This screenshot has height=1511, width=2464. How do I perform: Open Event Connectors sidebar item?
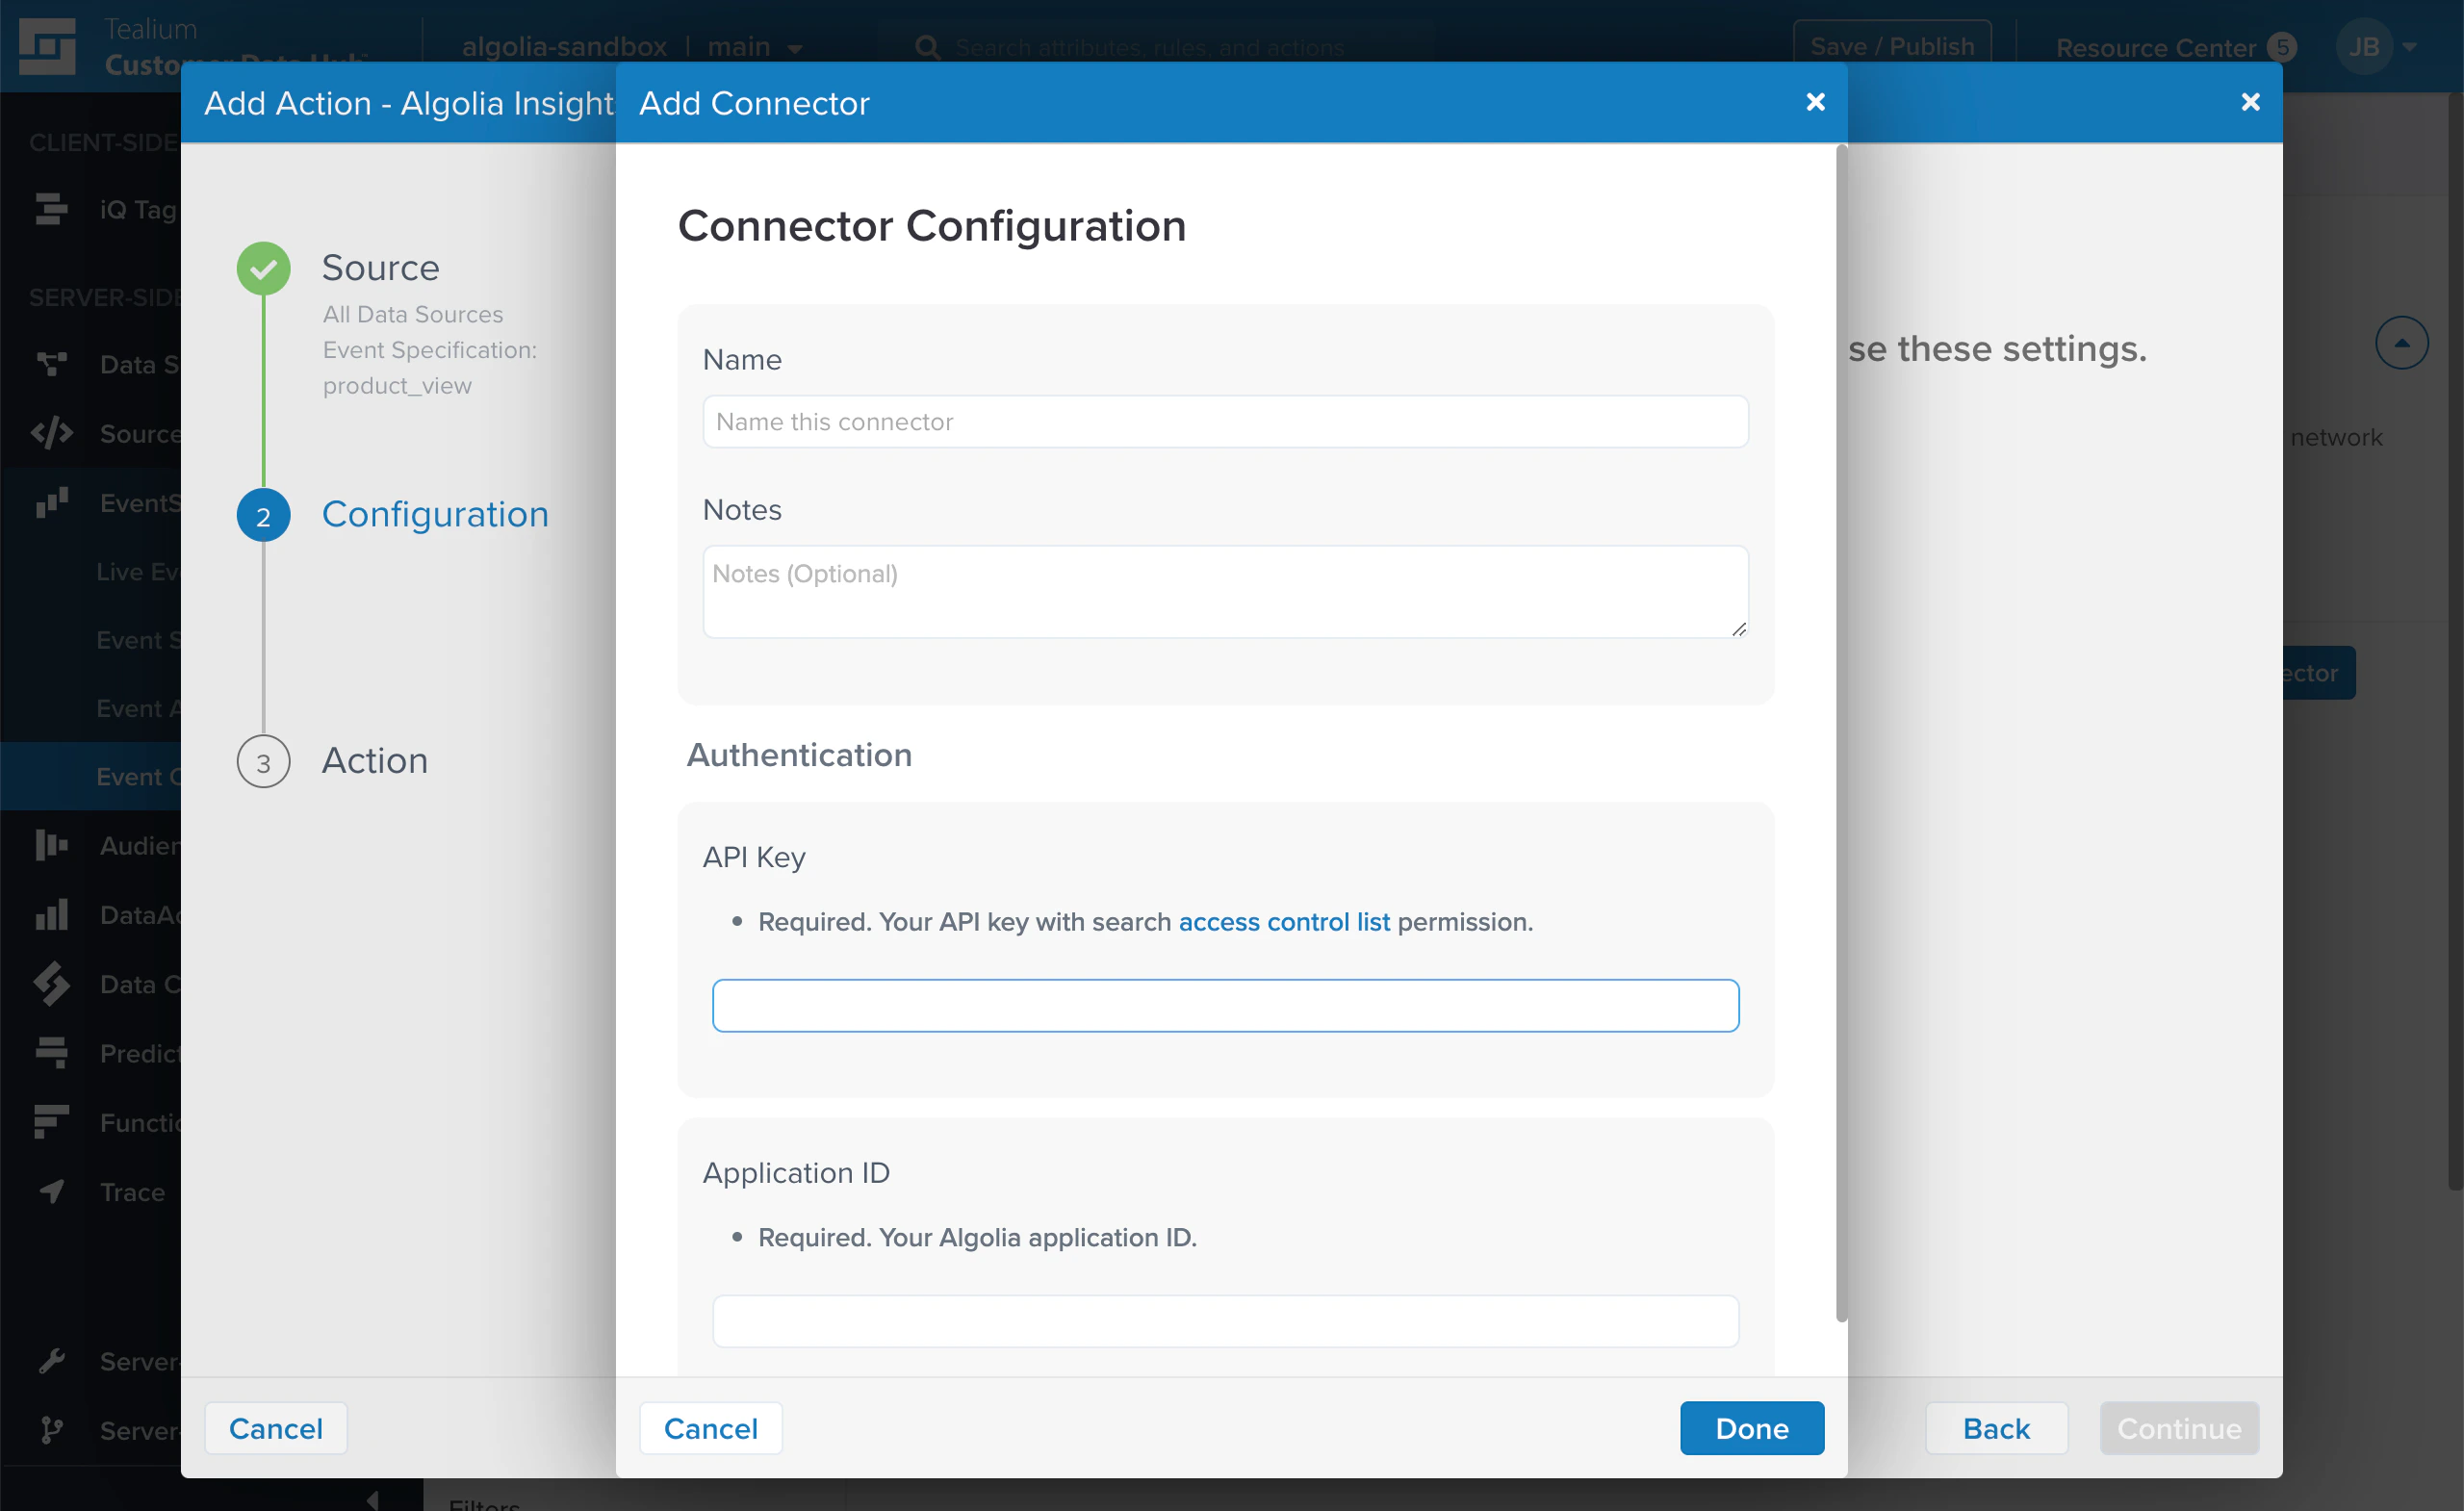[x=138, y=776]
